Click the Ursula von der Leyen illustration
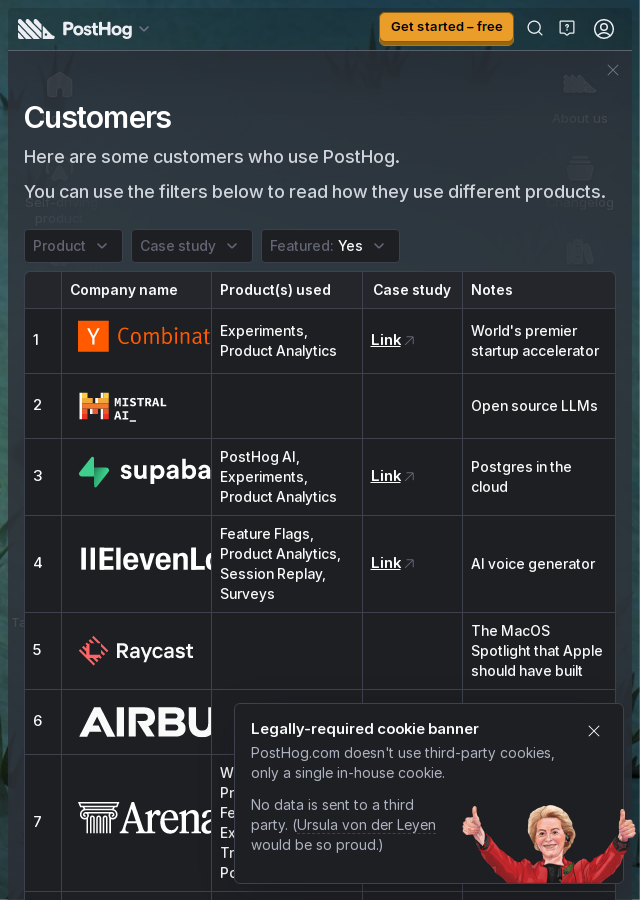 [548, 844]
